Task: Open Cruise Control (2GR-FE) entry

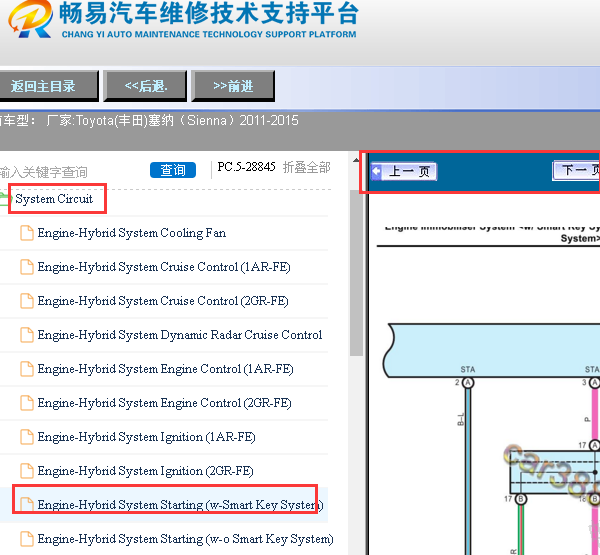Action: [163, 301]
